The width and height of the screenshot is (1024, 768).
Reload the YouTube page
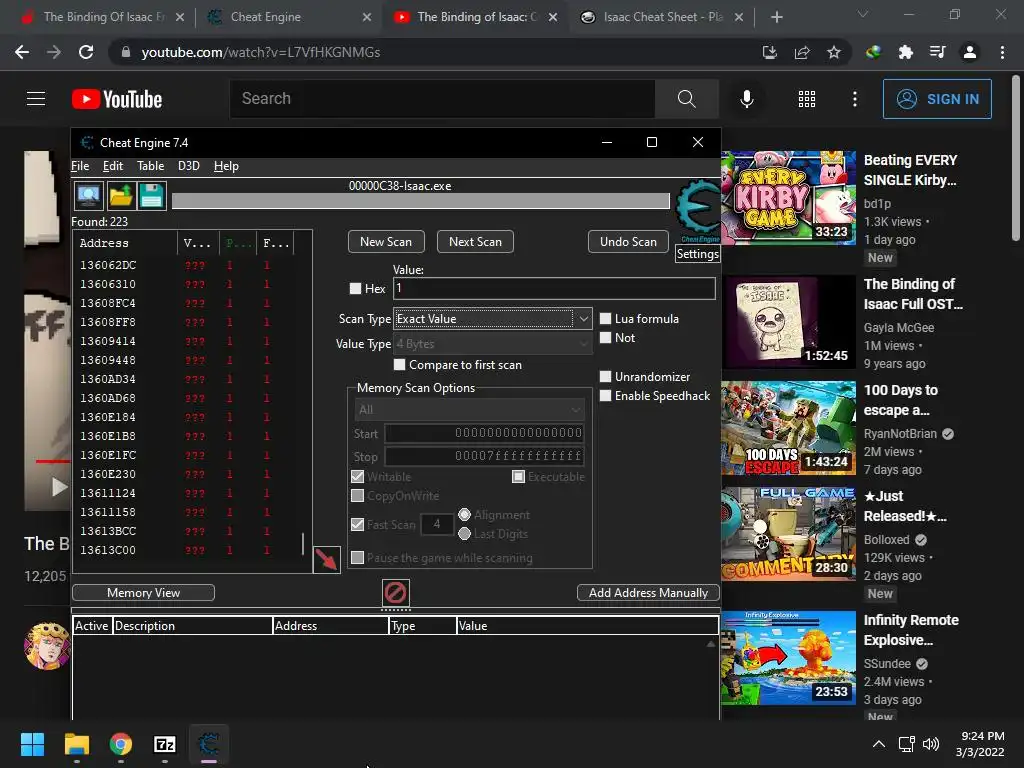coord(86,52)
